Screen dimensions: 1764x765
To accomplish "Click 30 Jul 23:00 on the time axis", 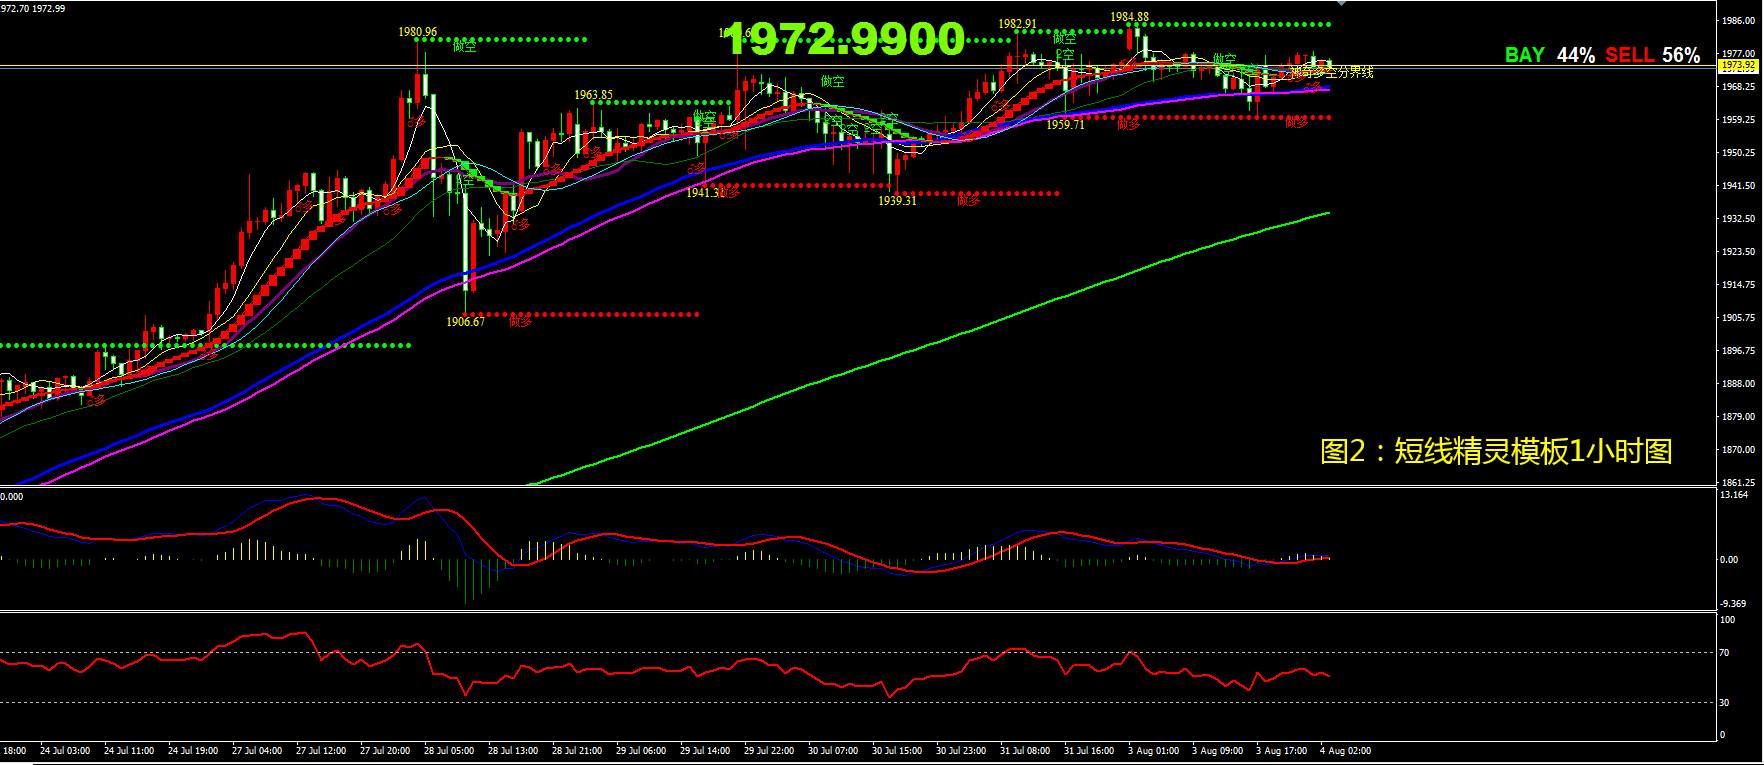I will point(961,750).
